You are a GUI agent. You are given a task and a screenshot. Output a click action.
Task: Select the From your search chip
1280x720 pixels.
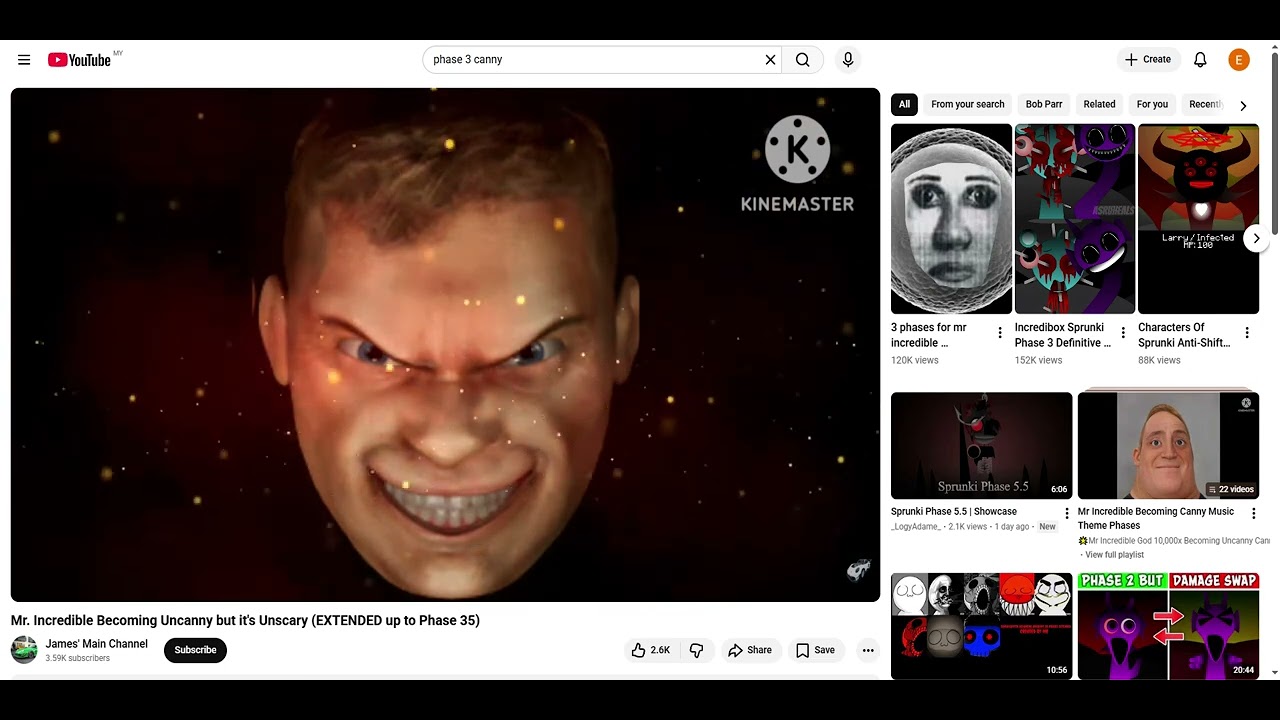[967, 104]
